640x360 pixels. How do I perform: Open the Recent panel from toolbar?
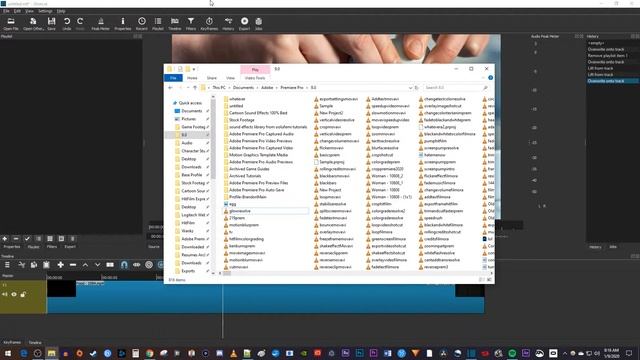click(x=142, y=24)
